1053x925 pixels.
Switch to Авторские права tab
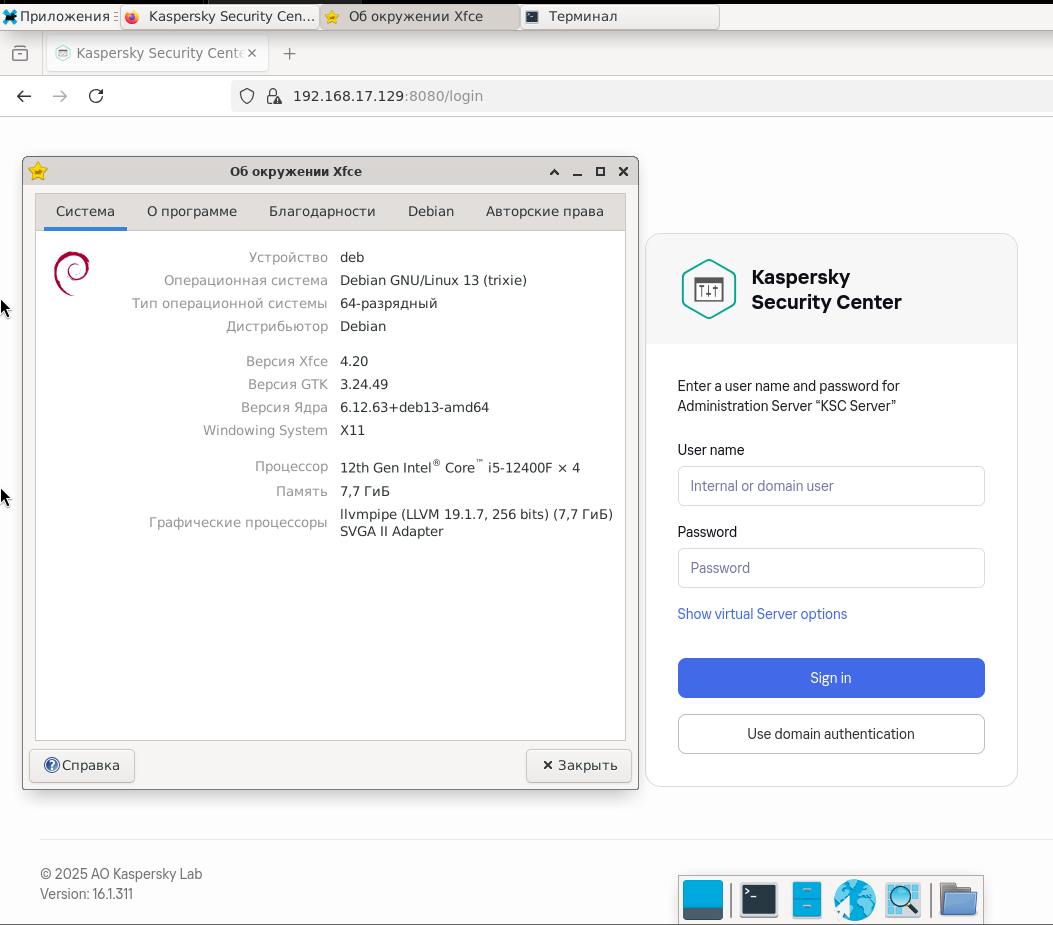[x=545, y=212]
